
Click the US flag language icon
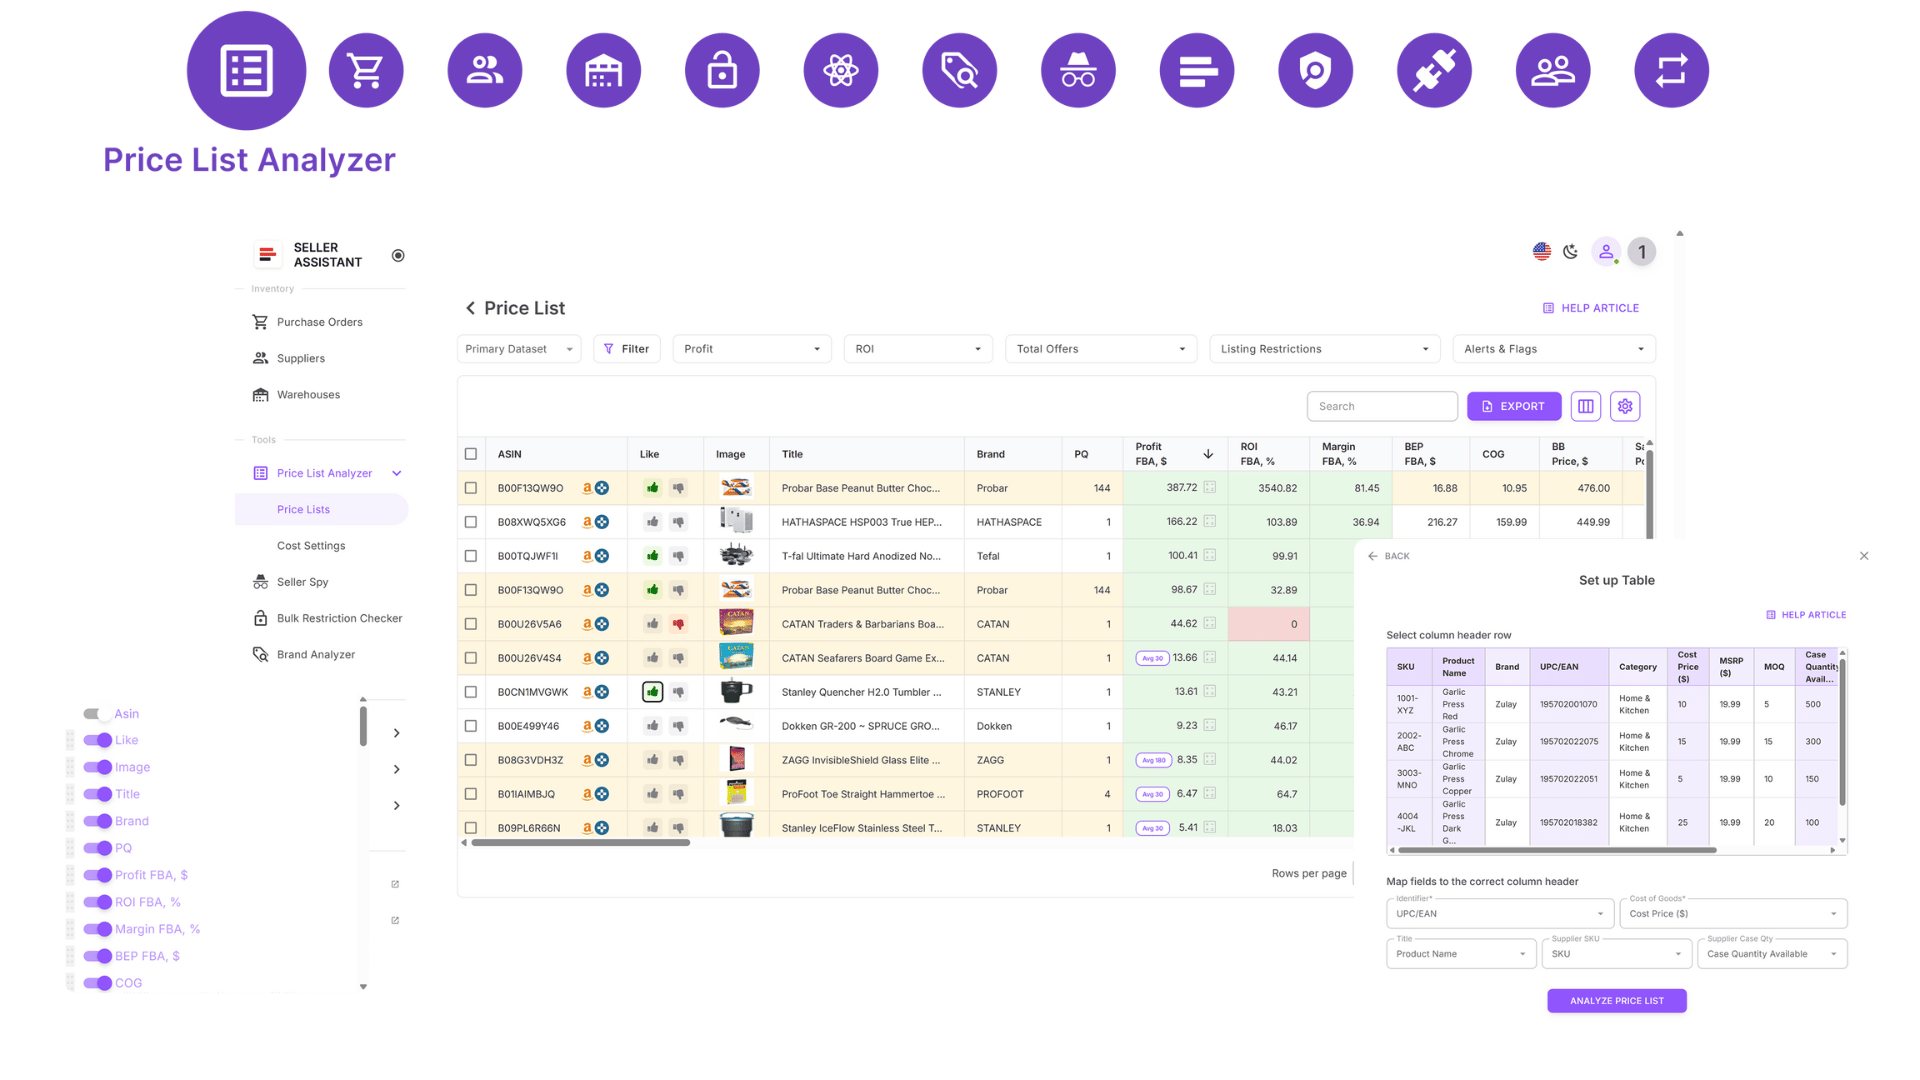pos(1541,251)
